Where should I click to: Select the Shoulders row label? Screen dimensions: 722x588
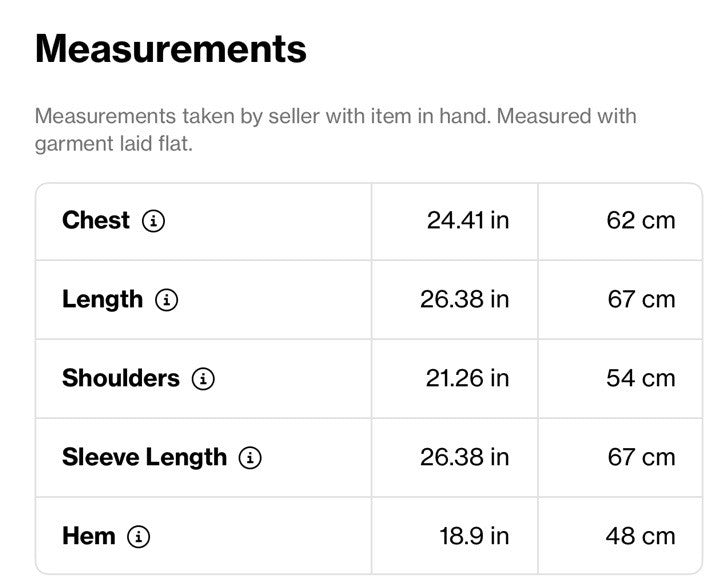click(x=121, y=378)
